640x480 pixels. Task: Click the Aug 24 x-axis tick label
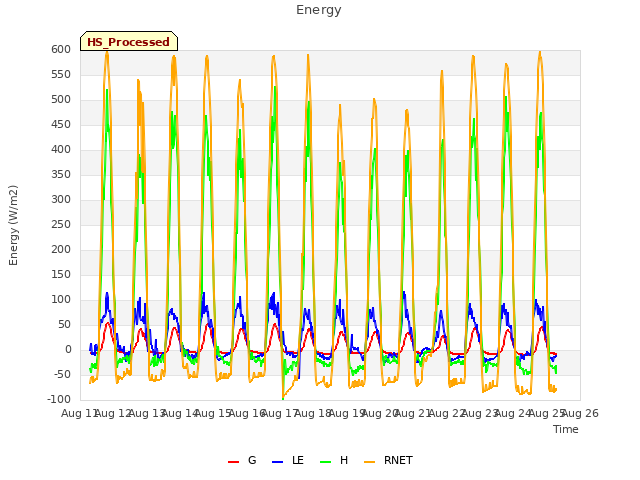click(513, 413)
